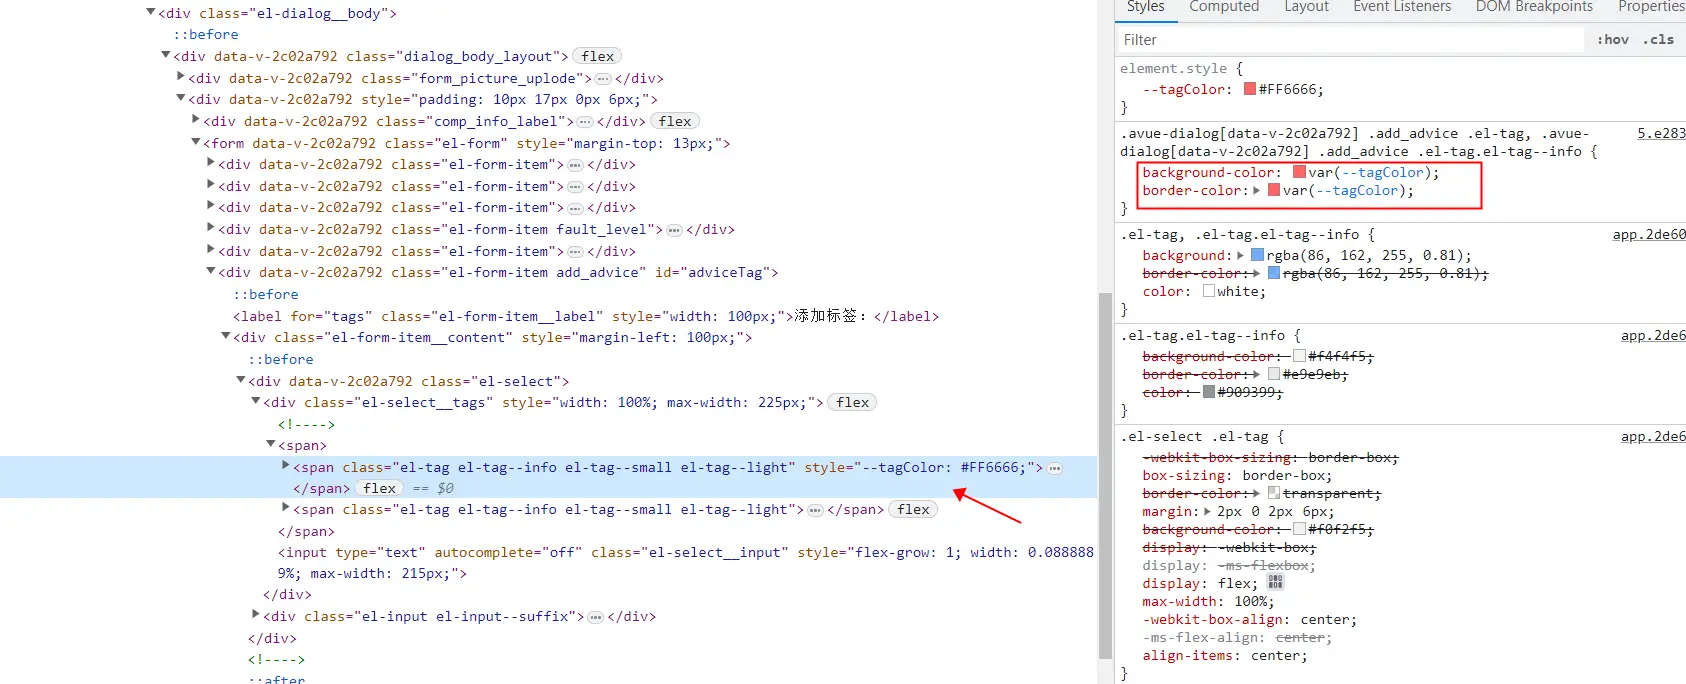Screen dimensions: 1686x684
Task: Click the Filter styles input field
Action: (x=1350, y=40)
